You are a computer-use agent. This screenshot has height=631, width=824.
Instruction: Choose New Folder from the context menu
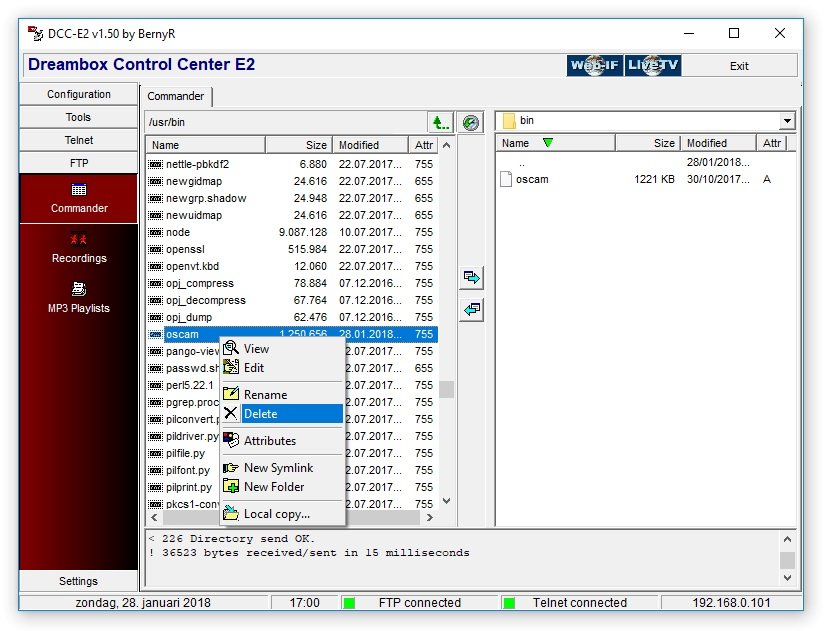pos(283,487)
